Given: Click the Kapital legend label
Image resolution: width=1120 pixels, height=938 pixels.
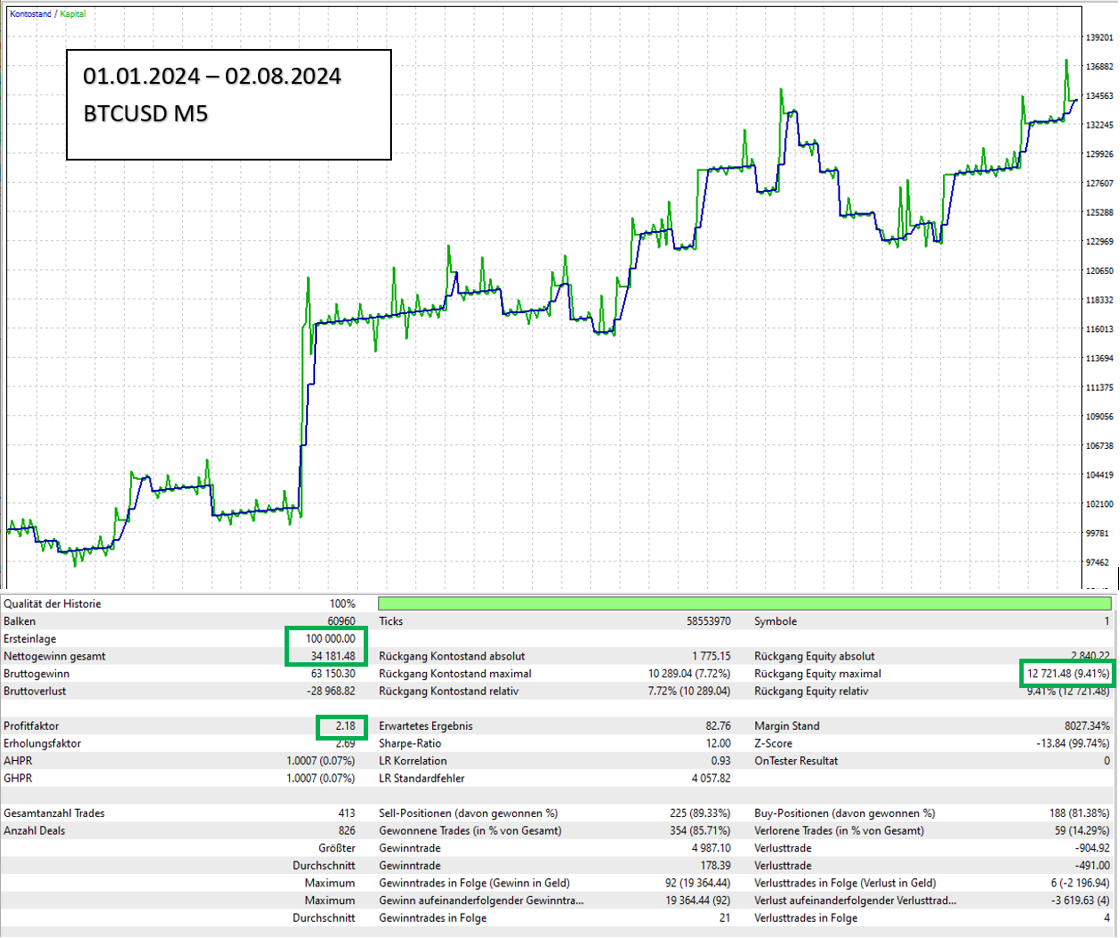Looking at the screenshot, I should (x=73, y=14).
